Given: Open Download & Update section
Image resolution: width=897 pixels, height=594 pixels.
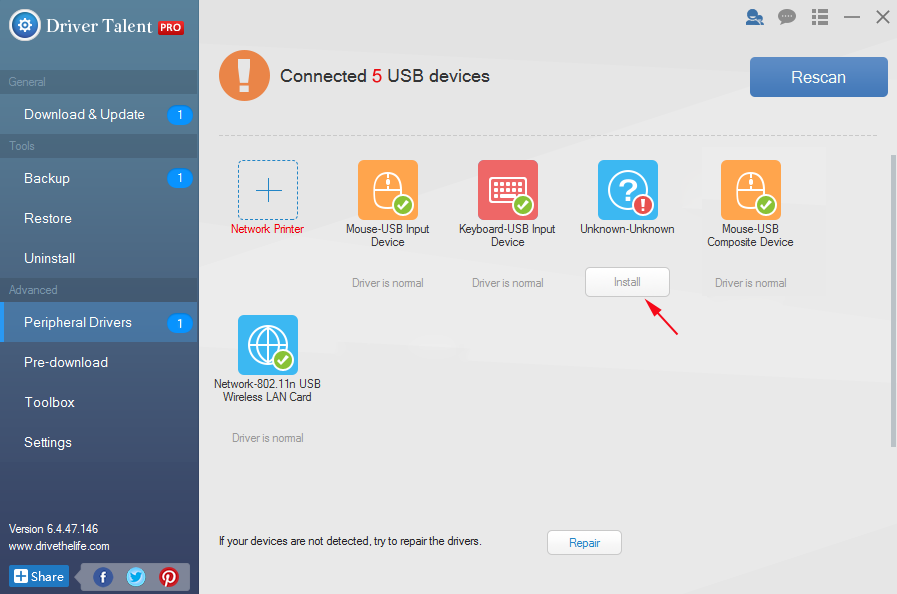Looking at the screenshot, I should [x=85, y=114].
